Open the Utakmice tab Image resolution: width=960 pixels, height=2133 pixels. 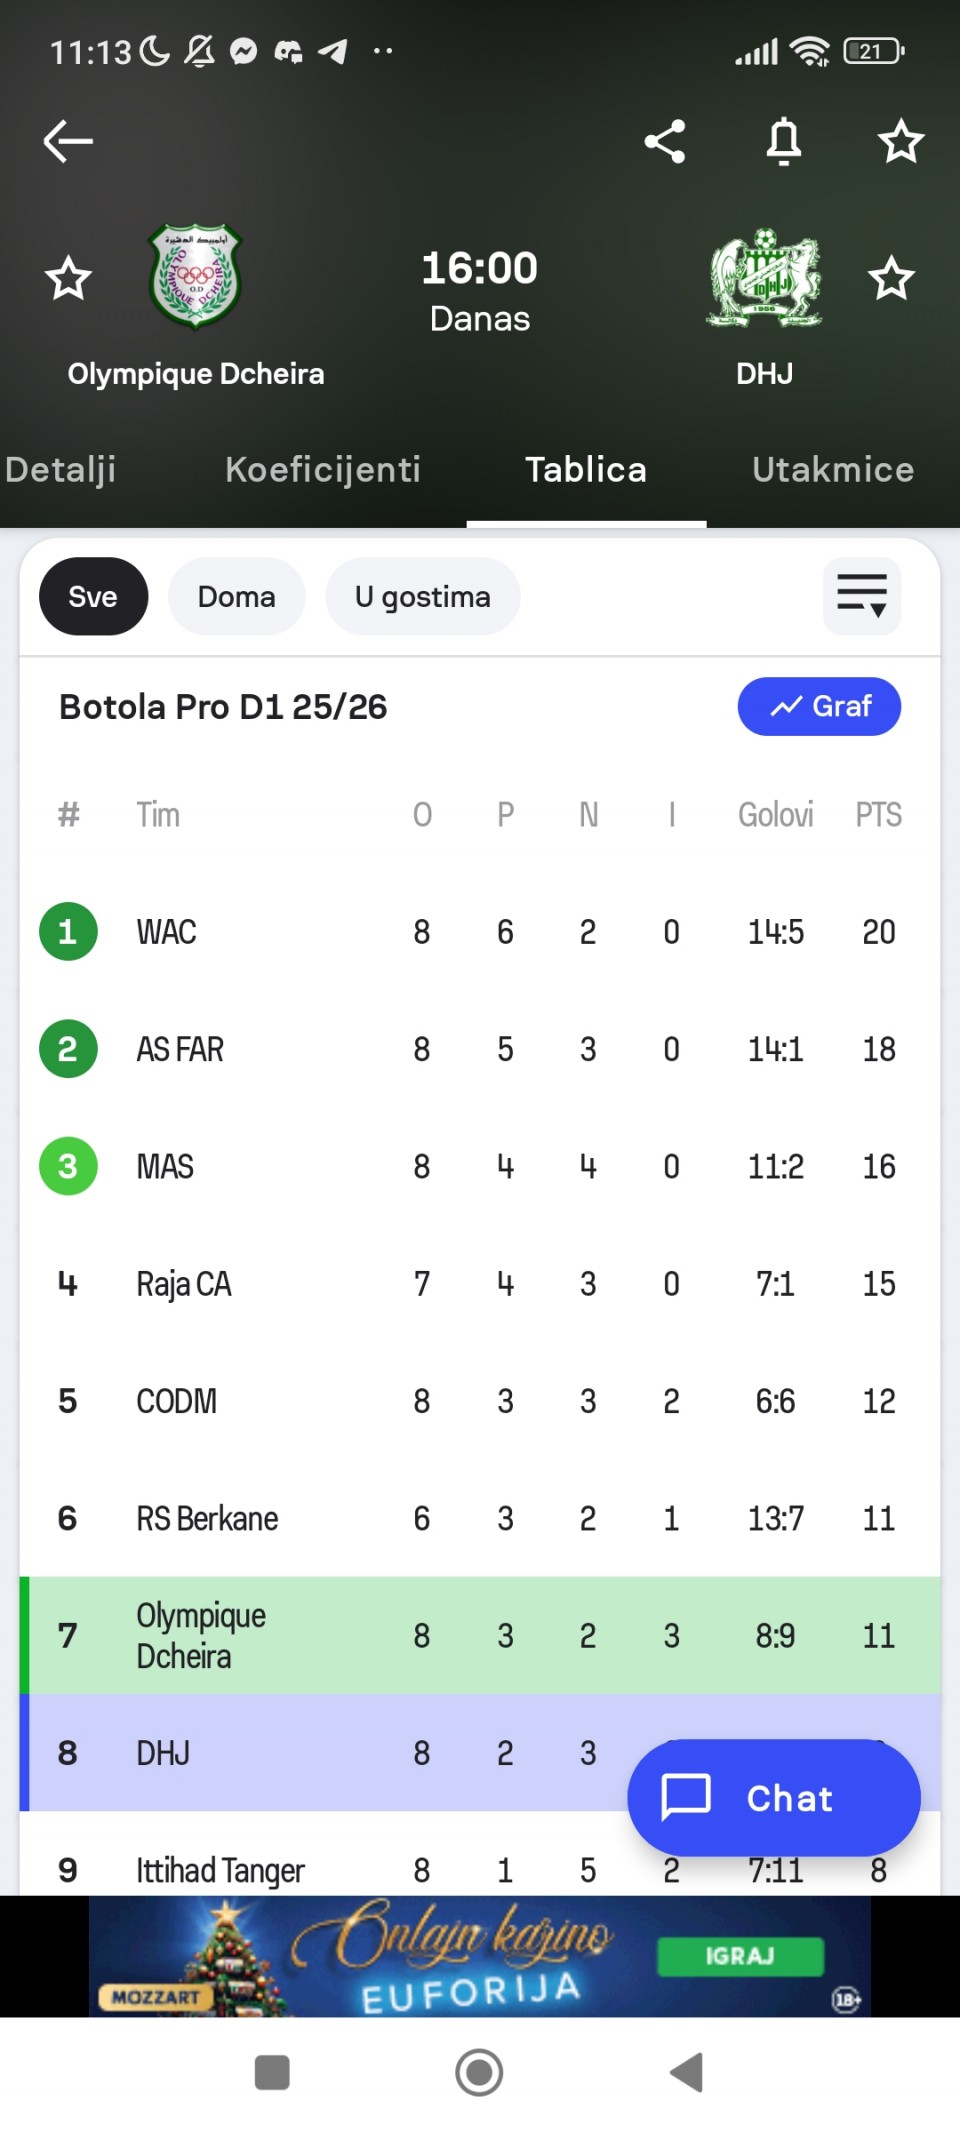pos(833,470)
